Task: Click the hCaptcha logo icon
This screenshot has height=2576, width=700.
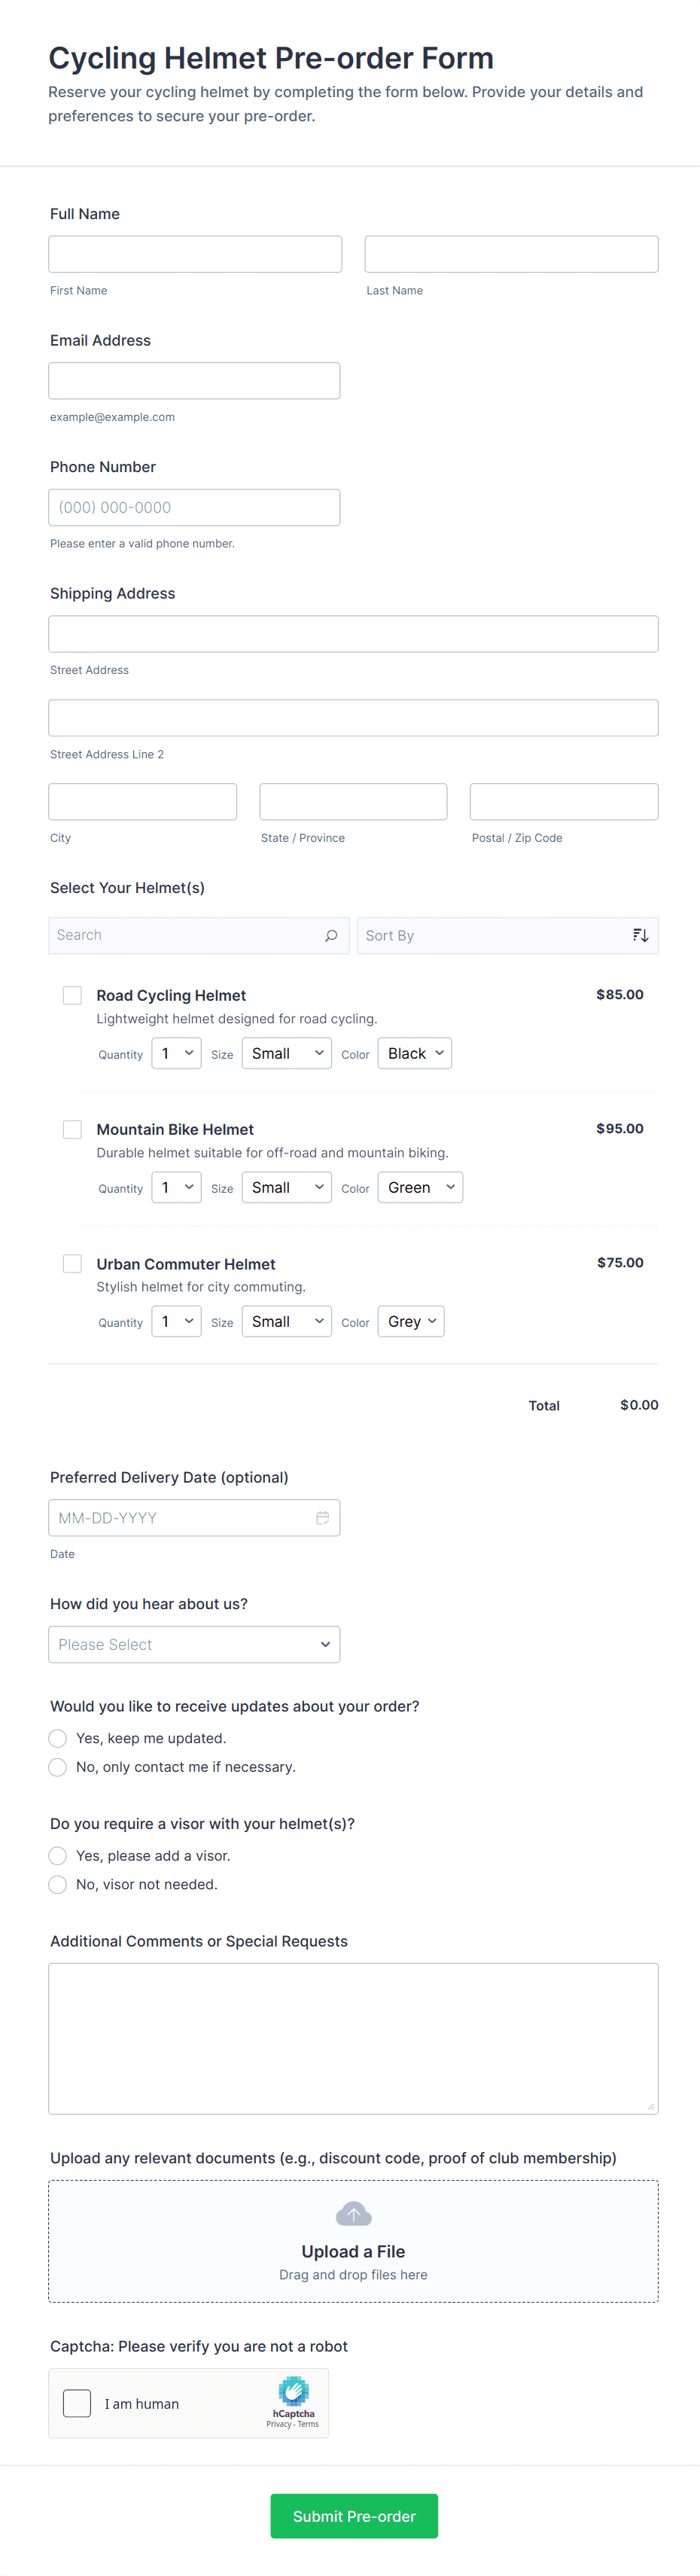Action: coord(293,2391)
